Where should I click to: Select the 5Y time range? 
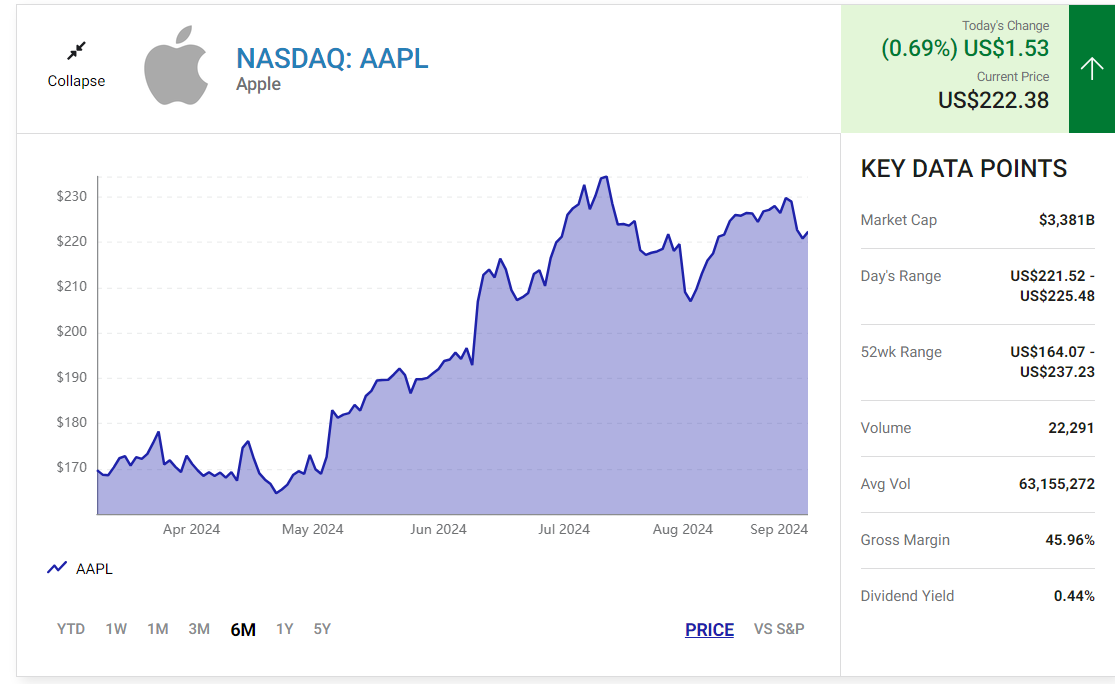coord(322,629)
